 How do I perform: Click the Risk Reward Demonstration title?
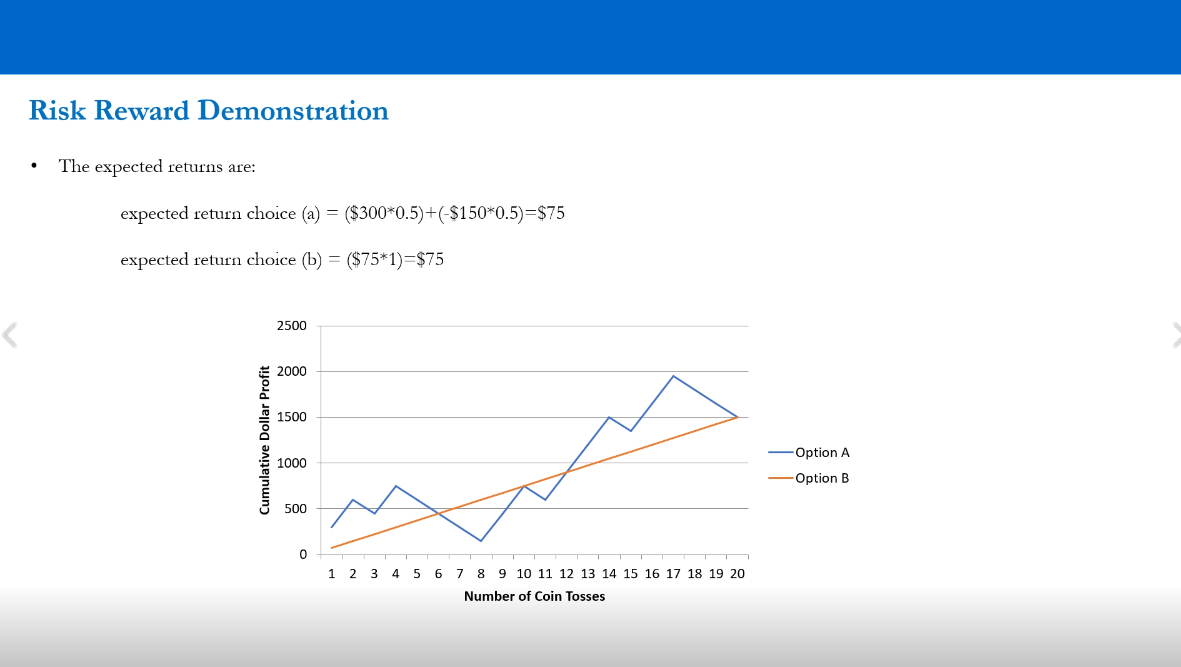(208, 110)
